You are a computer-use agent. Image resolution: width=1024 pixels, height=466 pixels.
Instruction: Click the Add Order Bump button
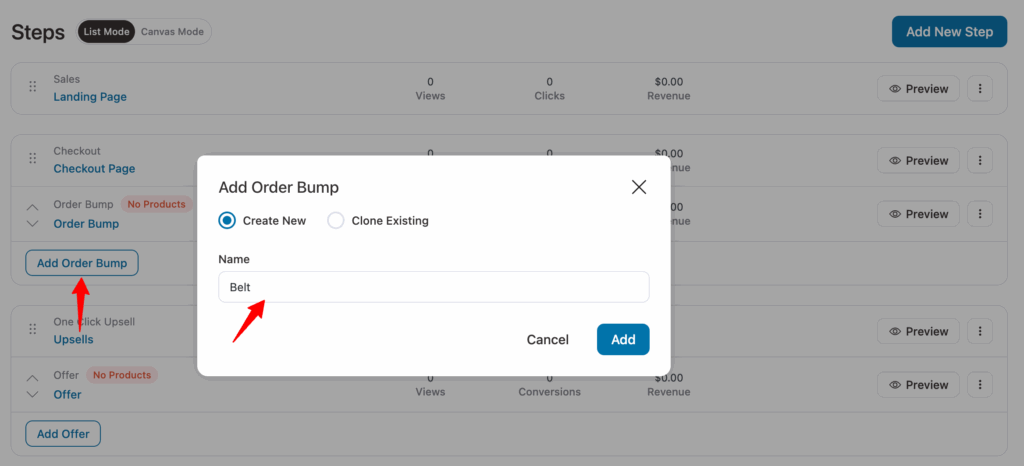[x=82, y=263]
